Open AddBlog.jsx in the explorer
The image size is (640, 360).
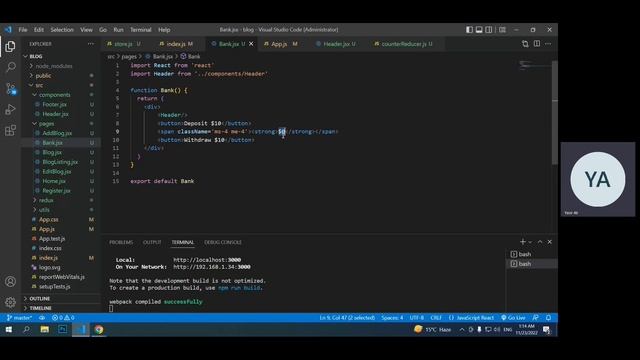click(57, 133)
